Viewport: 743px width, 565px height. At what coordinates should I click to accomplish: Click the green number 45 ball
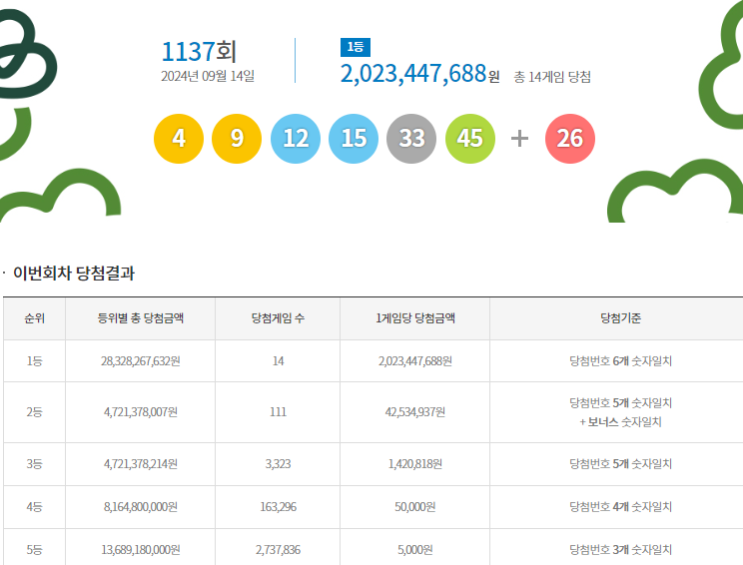tap(470, 139)
